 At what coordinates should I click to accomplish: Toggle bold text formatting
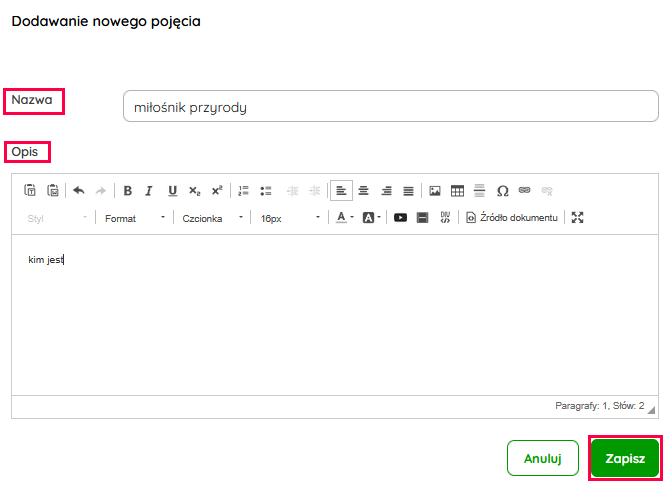tap(127, 190)
